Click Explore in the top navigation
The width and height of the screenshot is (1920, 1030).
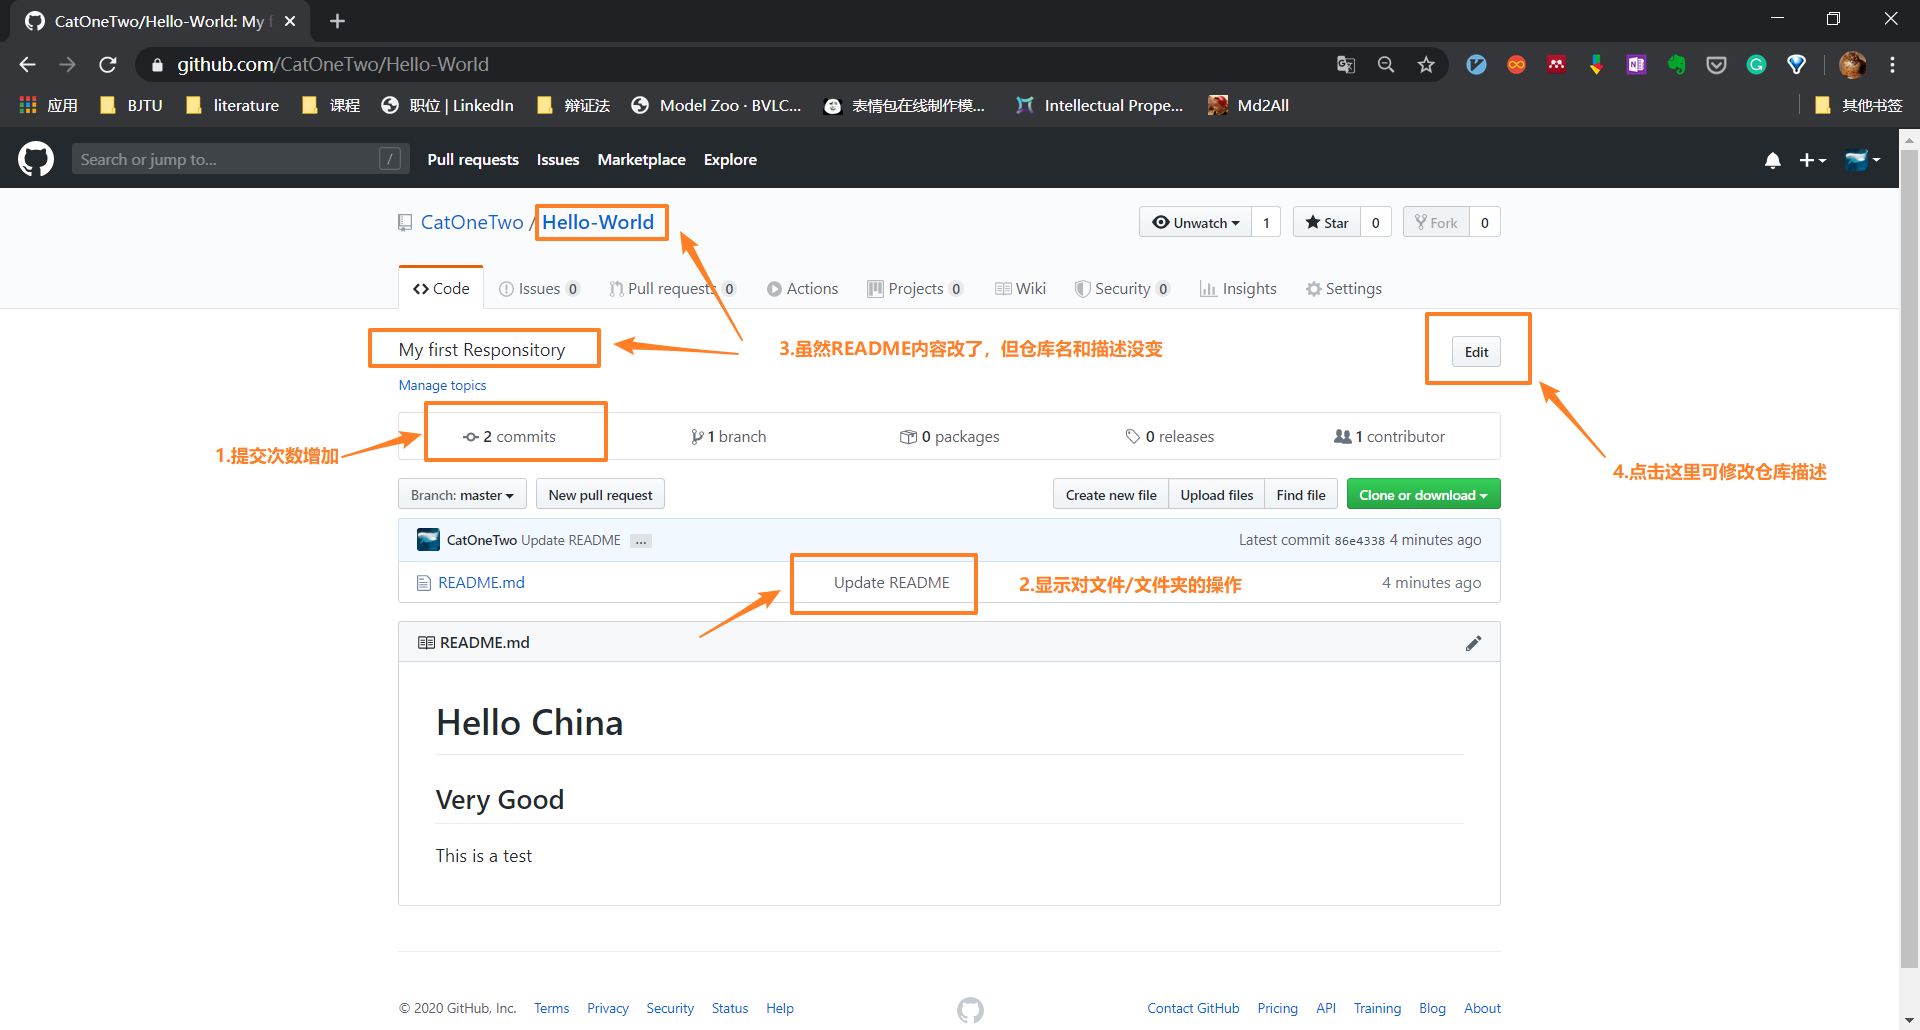tap(730, 160)
